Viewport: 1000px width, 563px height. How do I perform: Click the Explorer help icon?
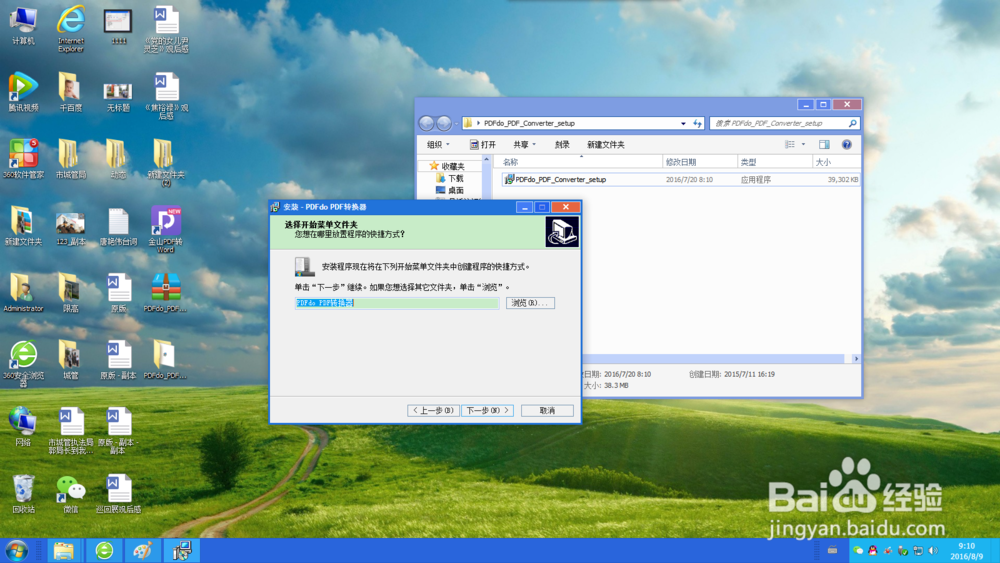tap(846, 145)
